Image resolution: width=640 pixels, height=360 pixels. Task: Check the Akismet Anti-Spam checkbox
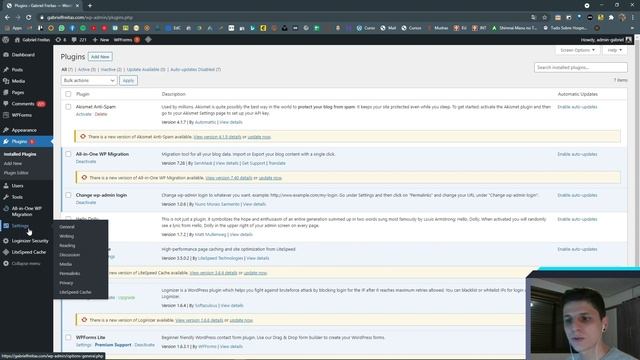[x=68, y=107]
